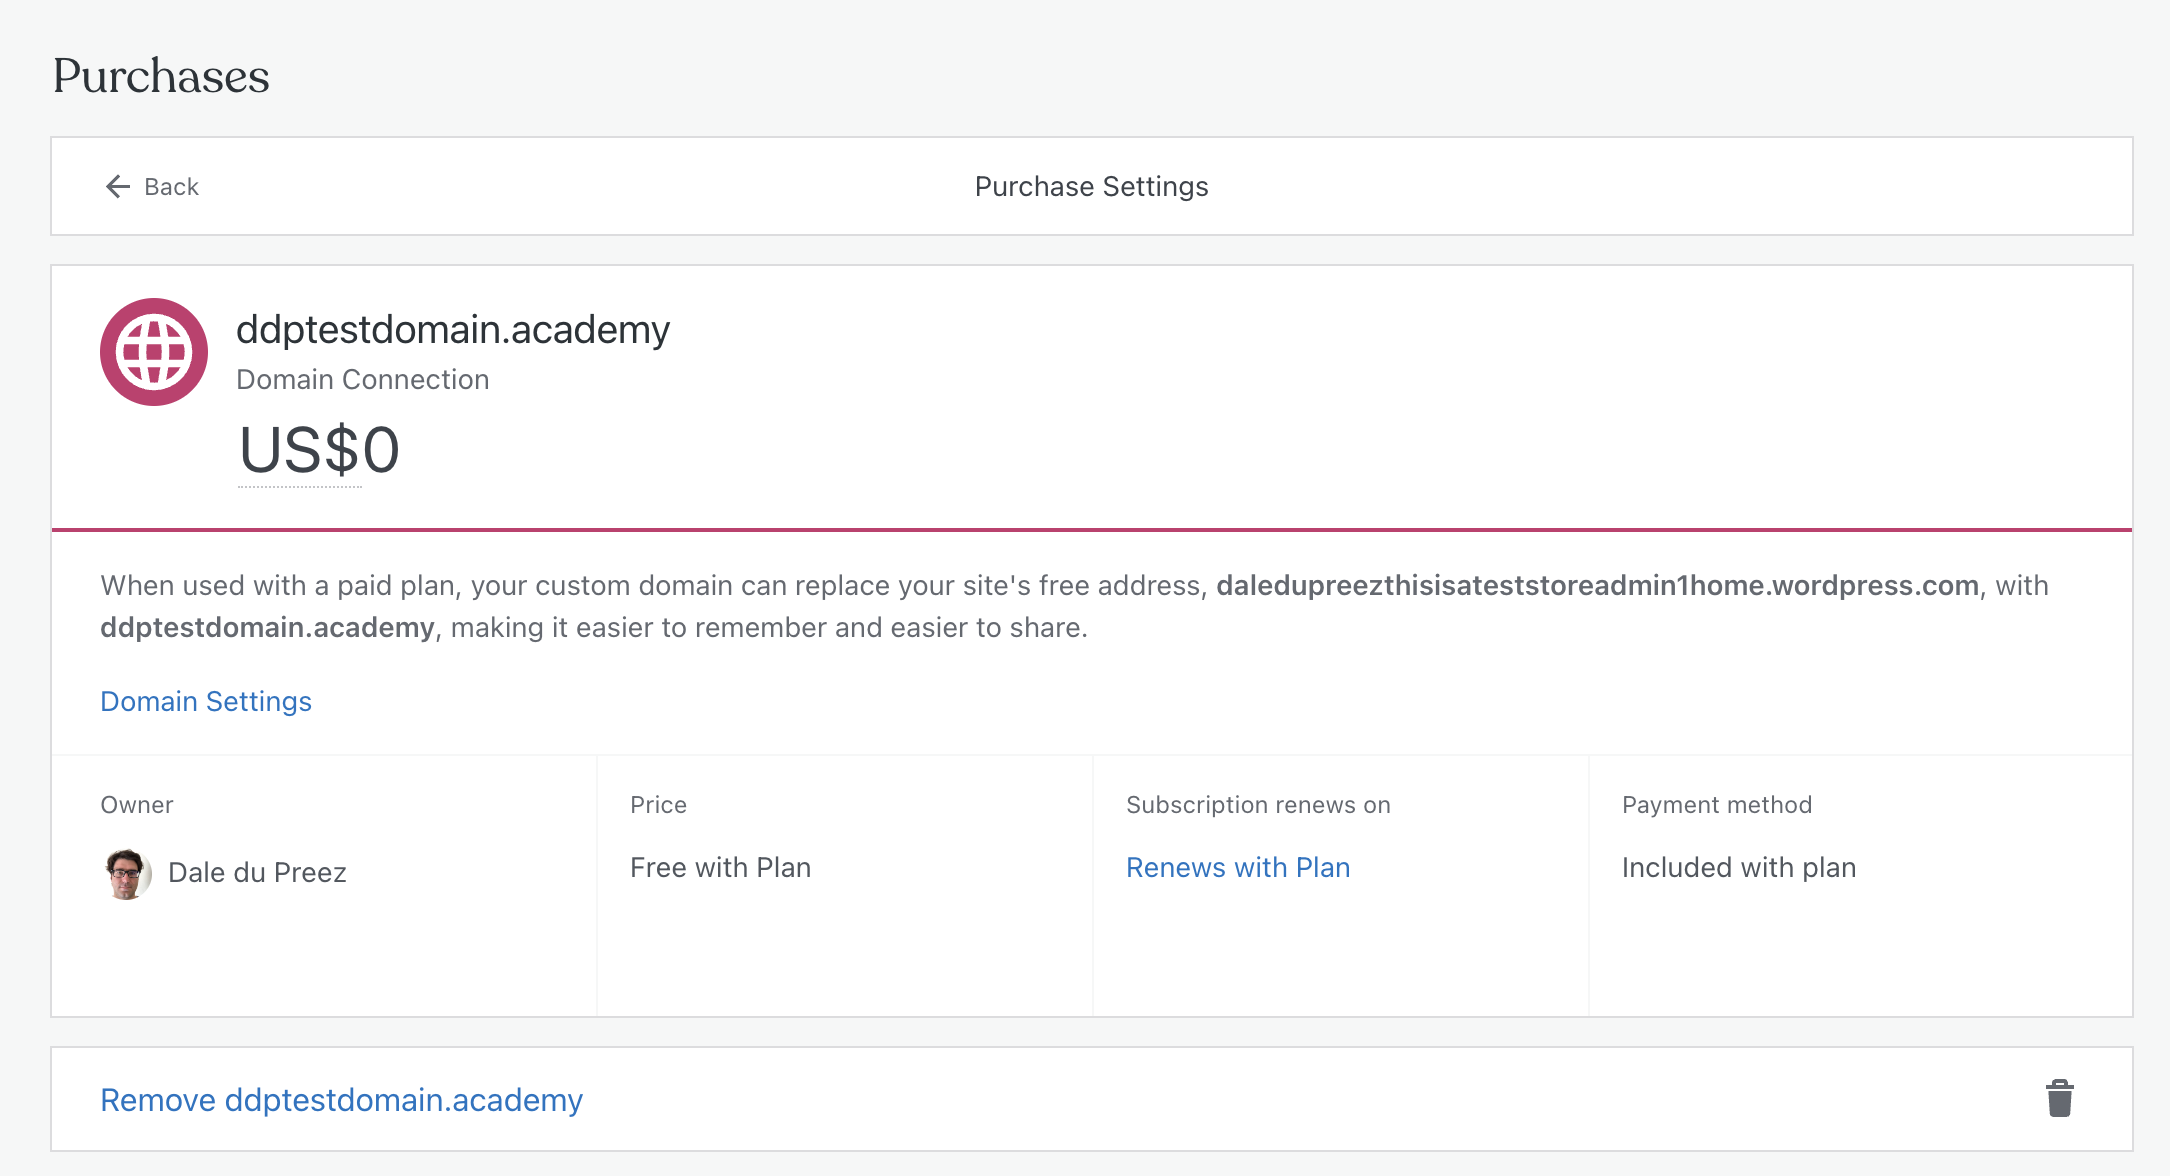Click the Purchases page heading
This screenshot has width=2170, height=1176.
(x=161, y=76)
